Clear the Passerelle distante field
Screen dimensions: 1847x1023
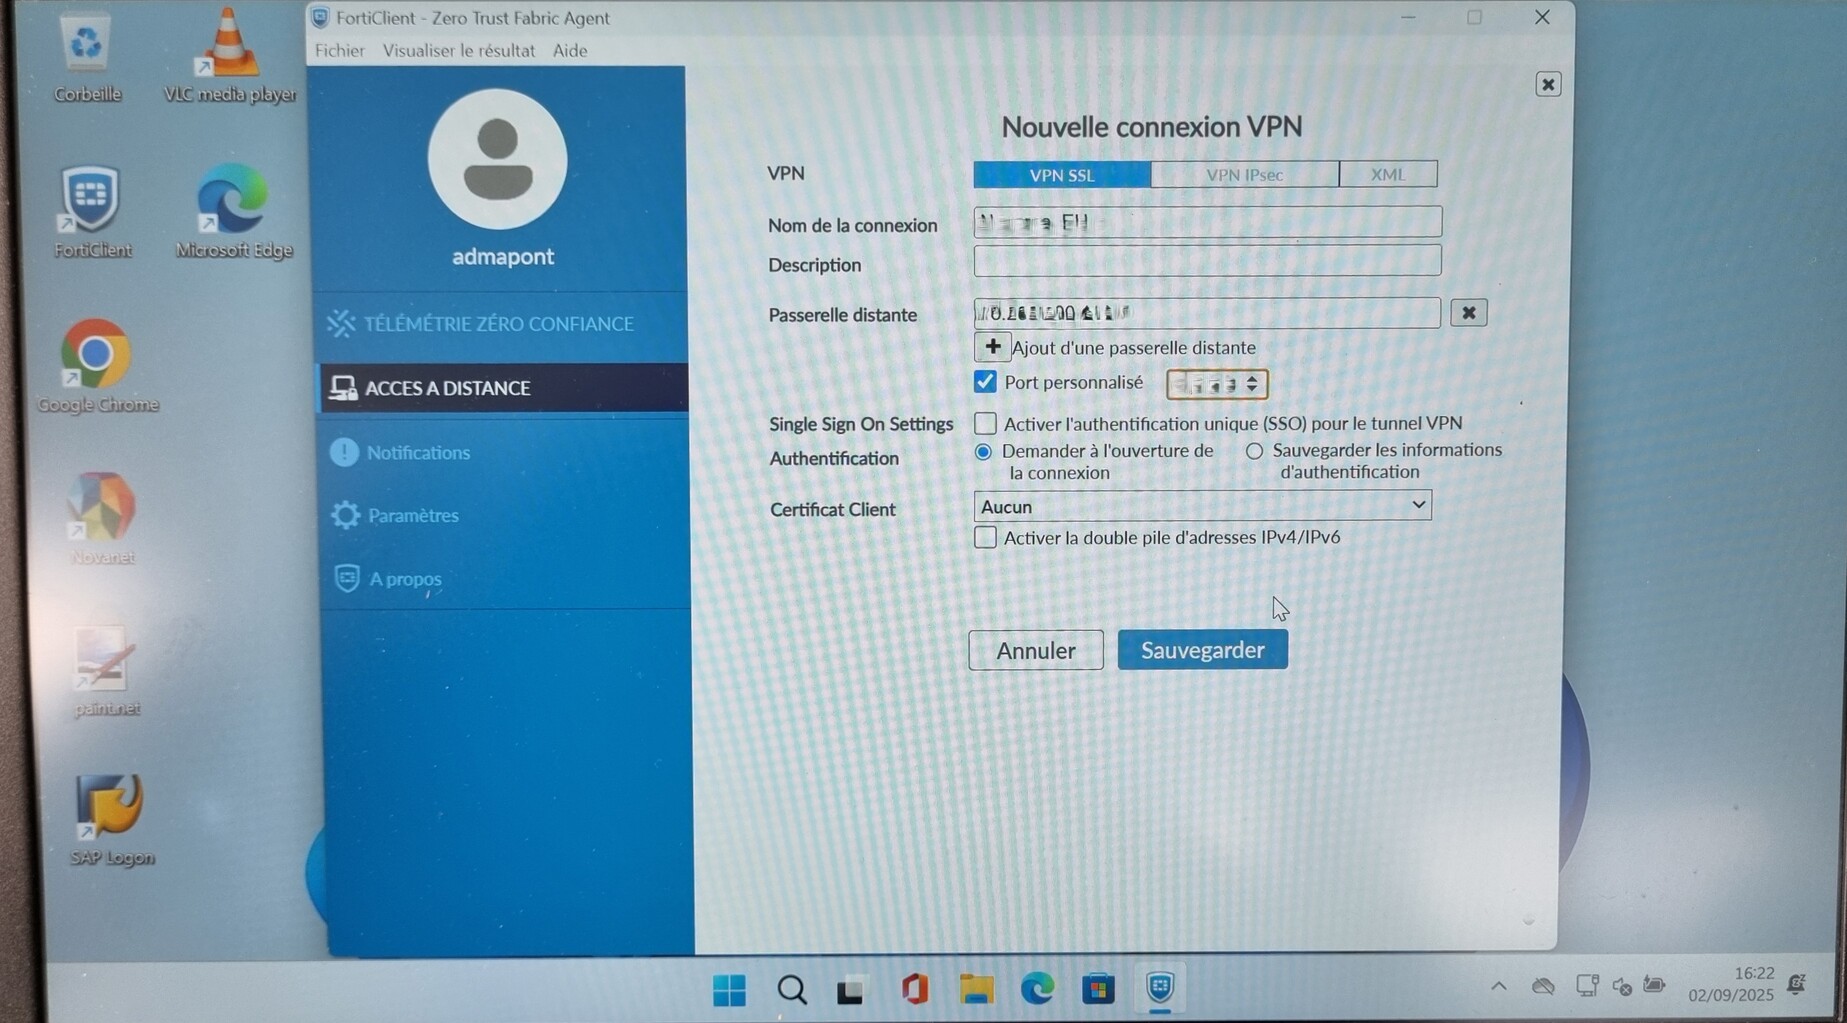(1468, 312)
